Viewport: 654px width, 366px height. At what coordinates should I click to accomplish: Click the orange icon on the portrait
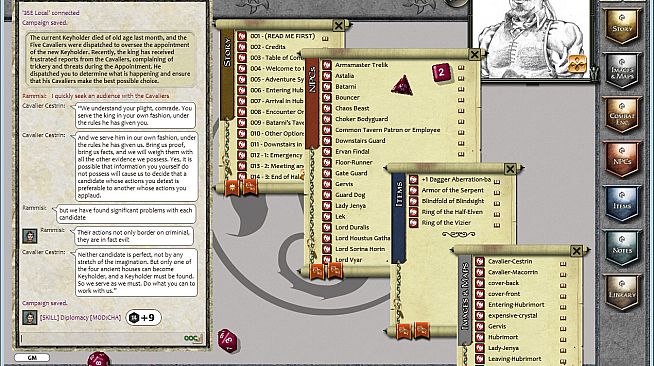point(578,64)
